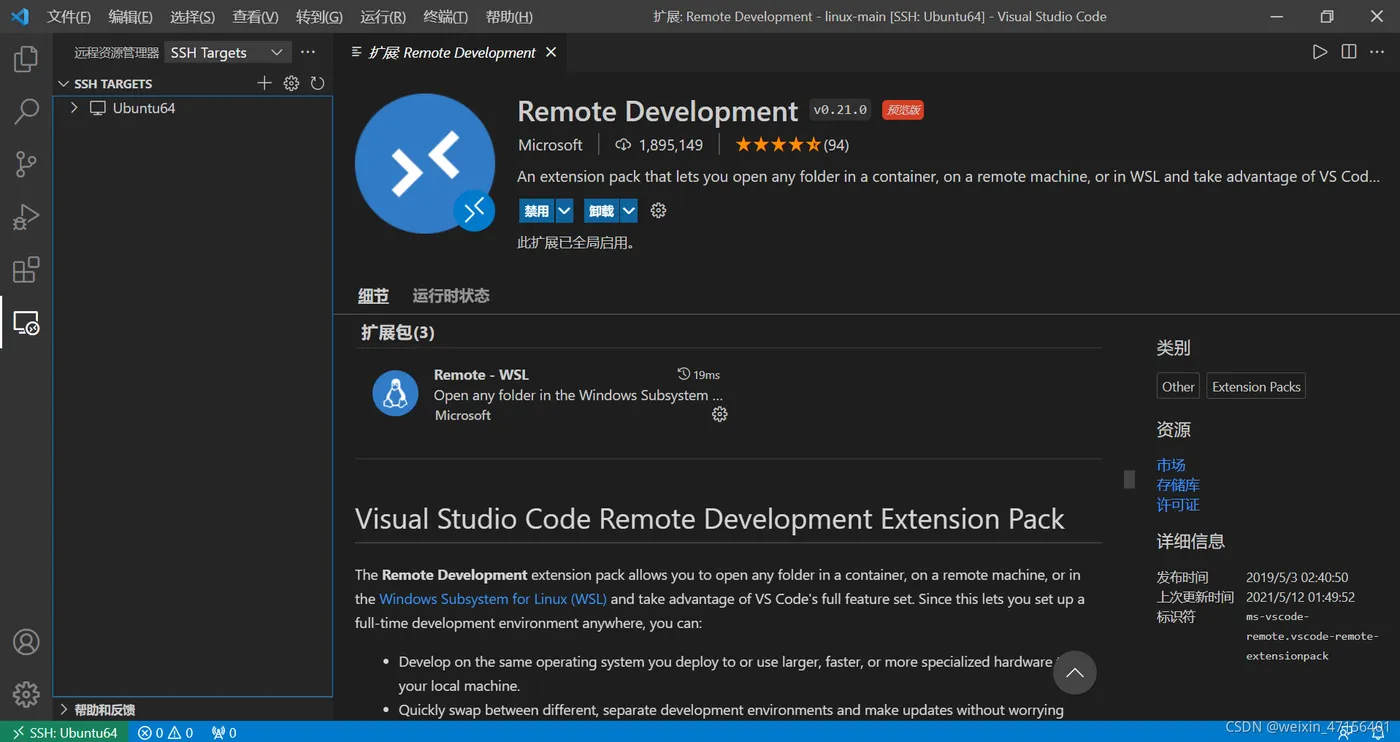1400x742 pixels.
Task: Open the 市场 marketplace link
Action: tap(1171, 465)
